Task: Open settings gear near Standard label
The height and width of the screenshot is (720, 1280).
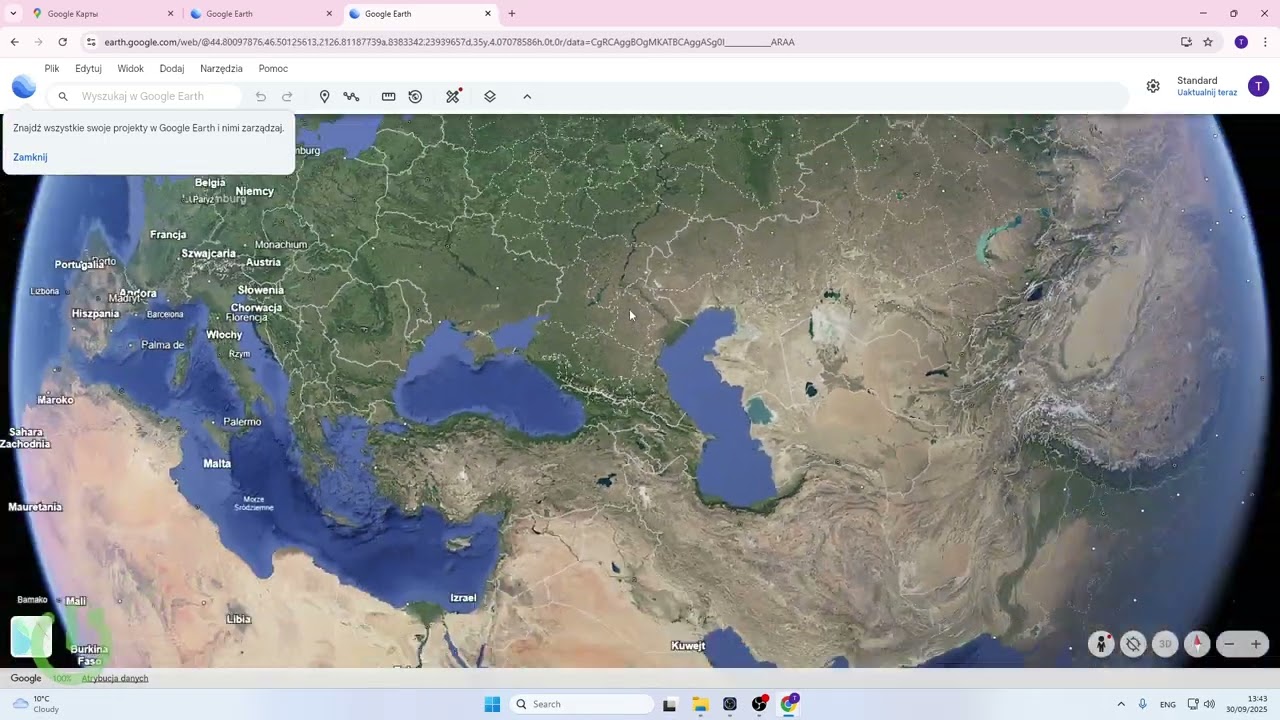Action: tap(1153, 86)
